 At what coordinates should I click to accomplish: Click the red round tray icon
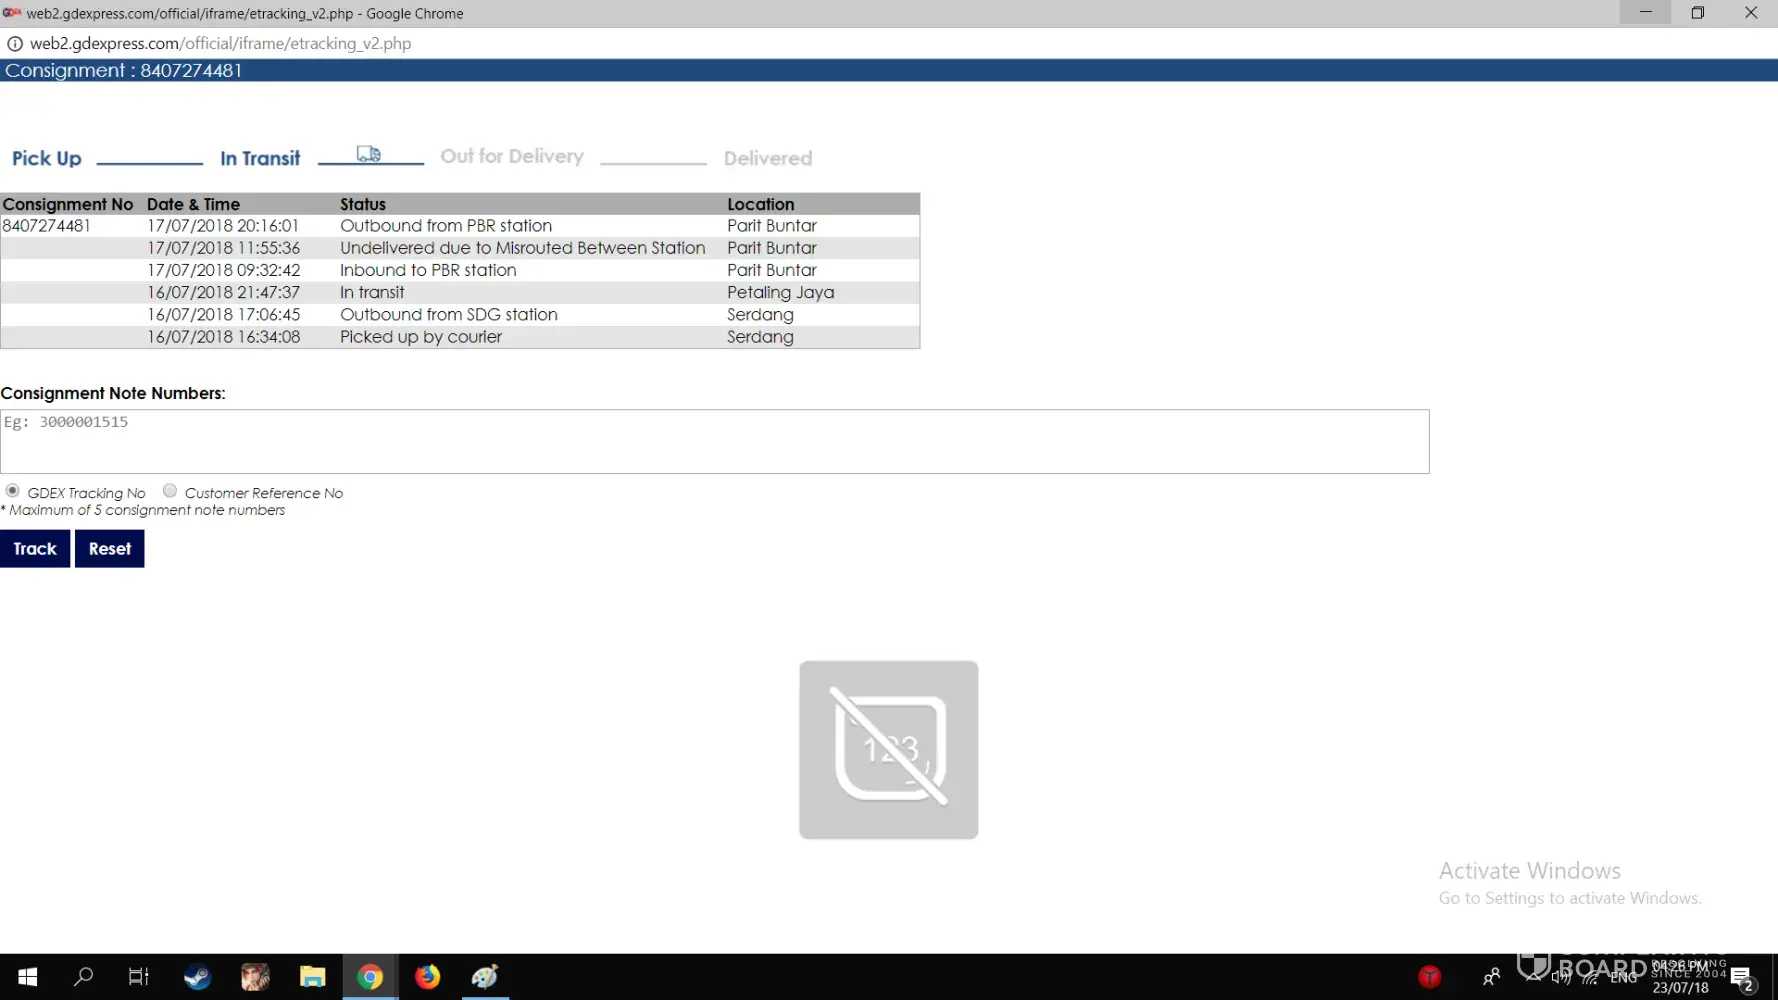point(1430,977)
